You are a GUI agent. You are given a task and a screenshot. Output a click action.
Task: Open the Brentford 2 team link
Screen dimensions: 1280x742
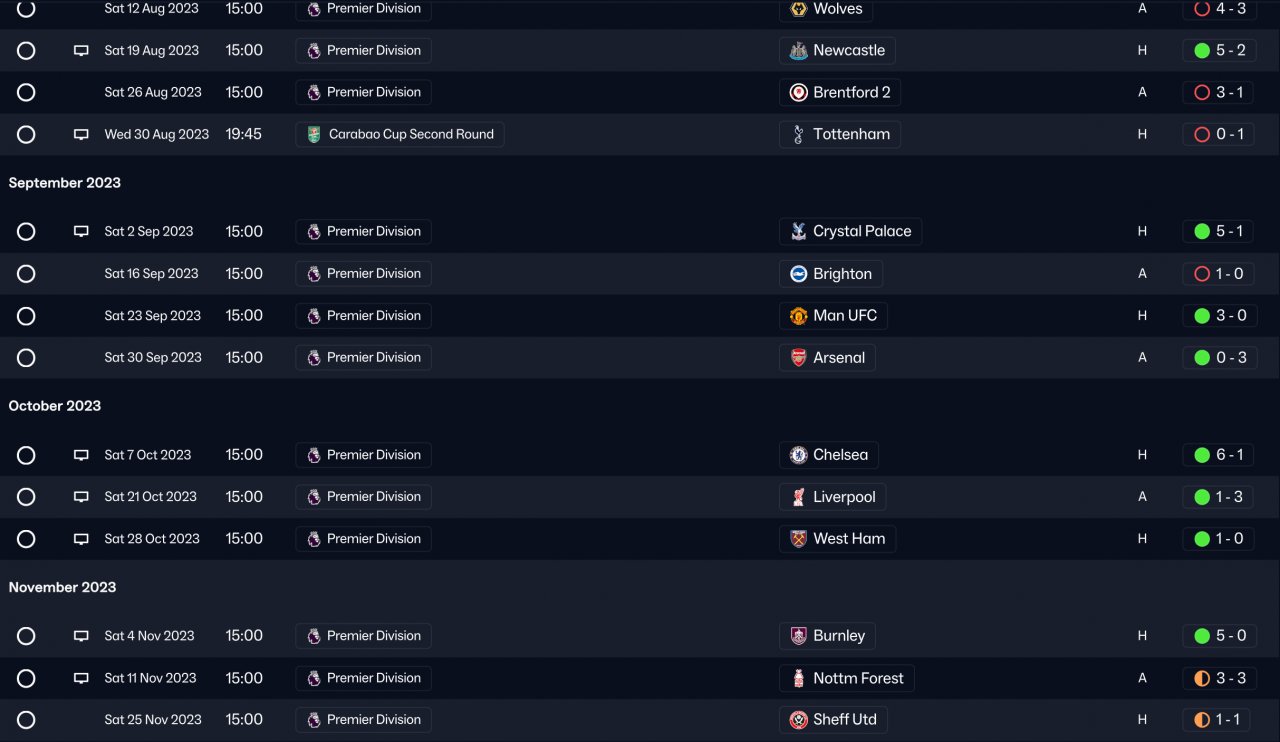coord(851,93)
